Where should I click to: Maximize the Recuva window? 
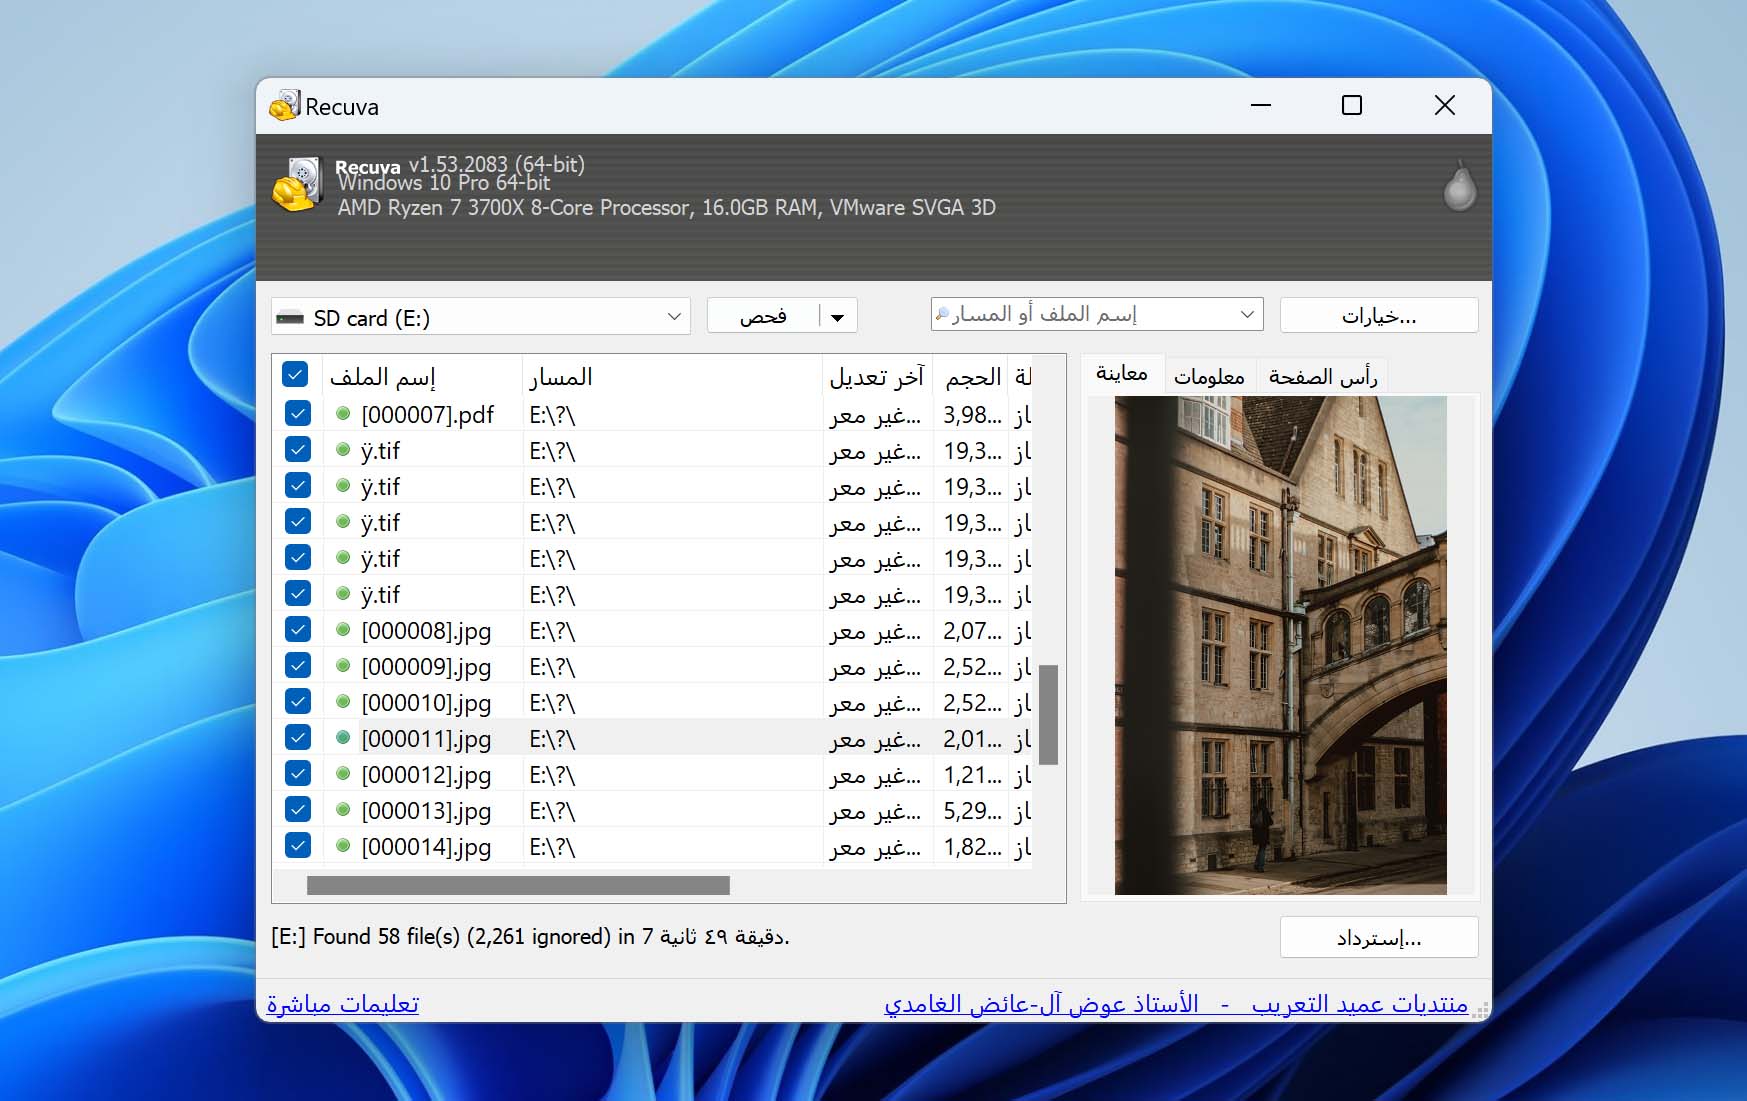tap(1352, 105)
